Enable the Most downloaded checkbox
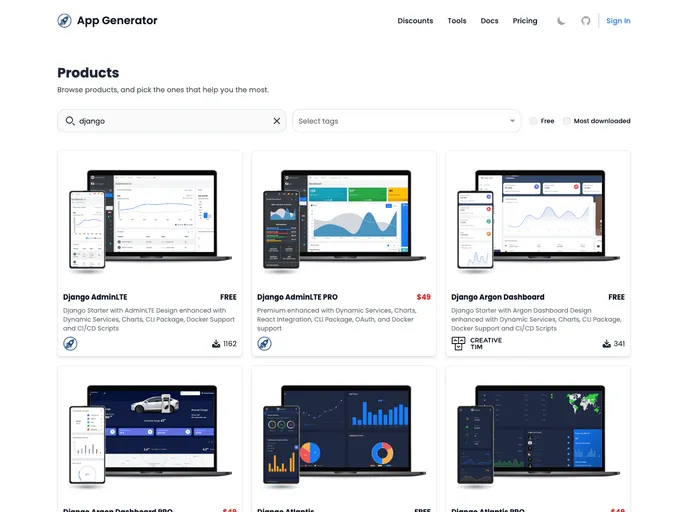The width and height of the screenshot is (688, 512). [x=567, y=121]
